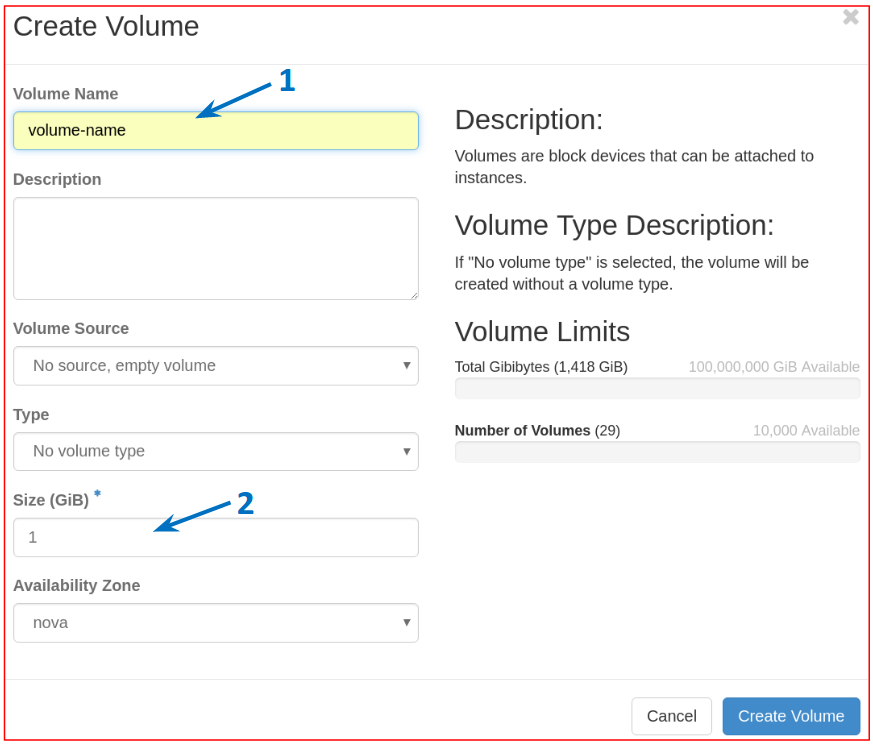Click the blue annotation number 1

[287, 81]
